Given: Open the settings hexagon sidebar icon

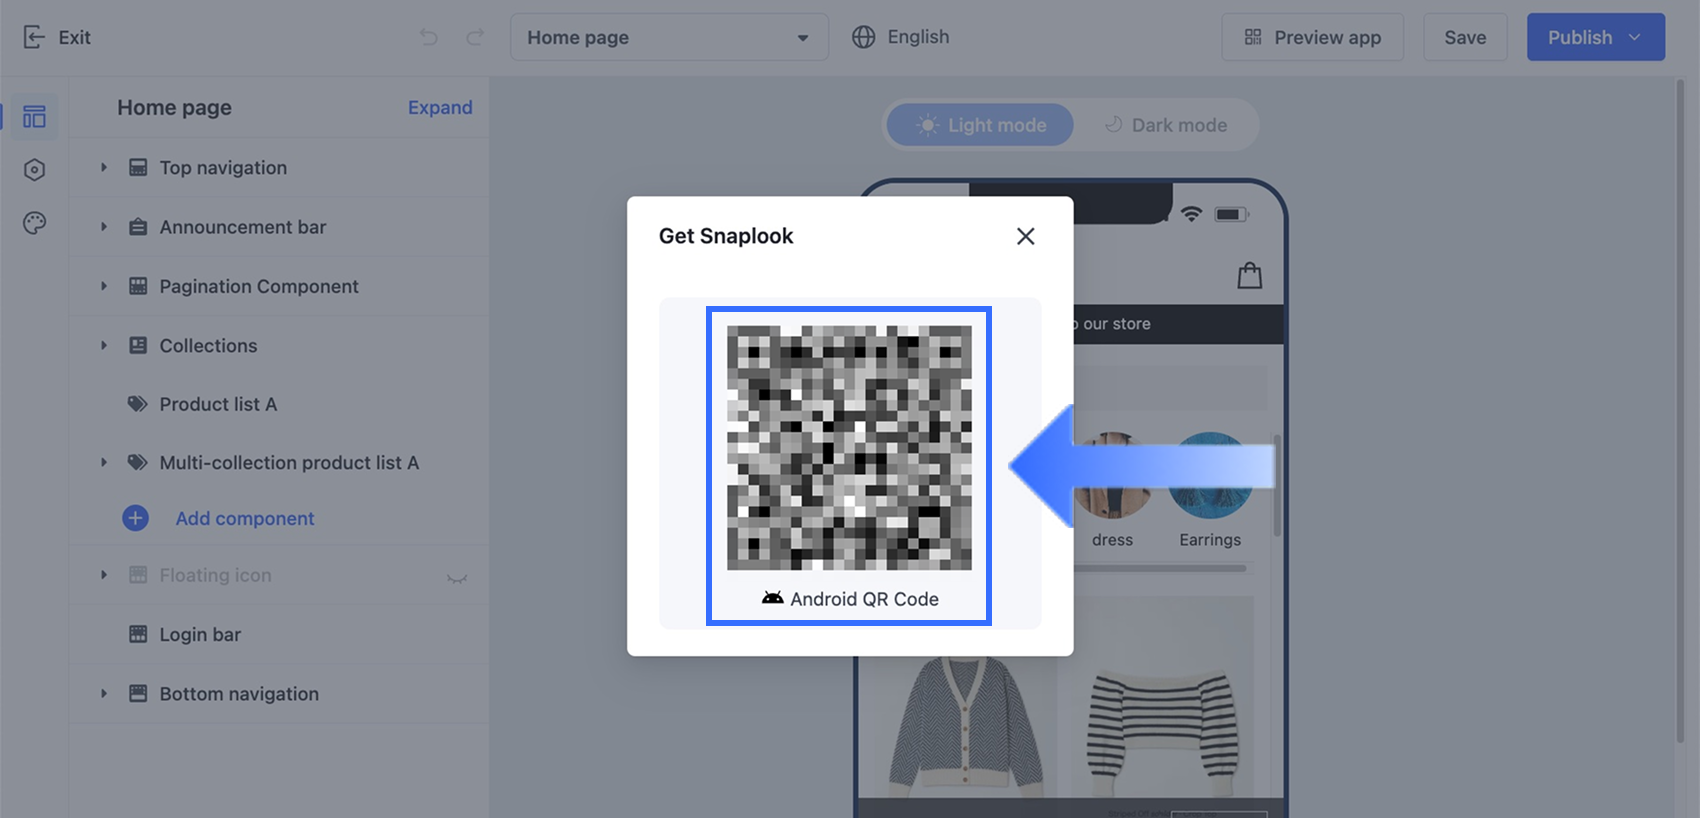Looking at the screenshot, I should point(34,170).
